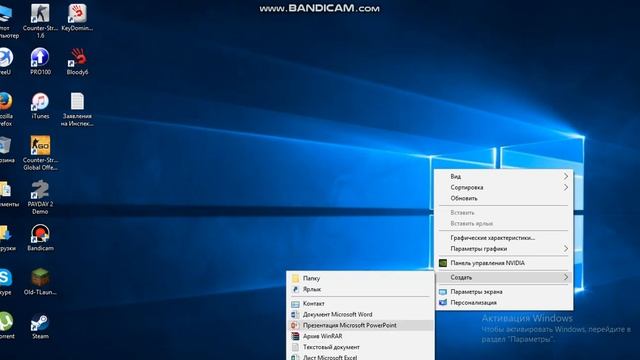640x360 pixels.
Task: Open Панель управления NVIDIA entry
Action: point(504,263)
